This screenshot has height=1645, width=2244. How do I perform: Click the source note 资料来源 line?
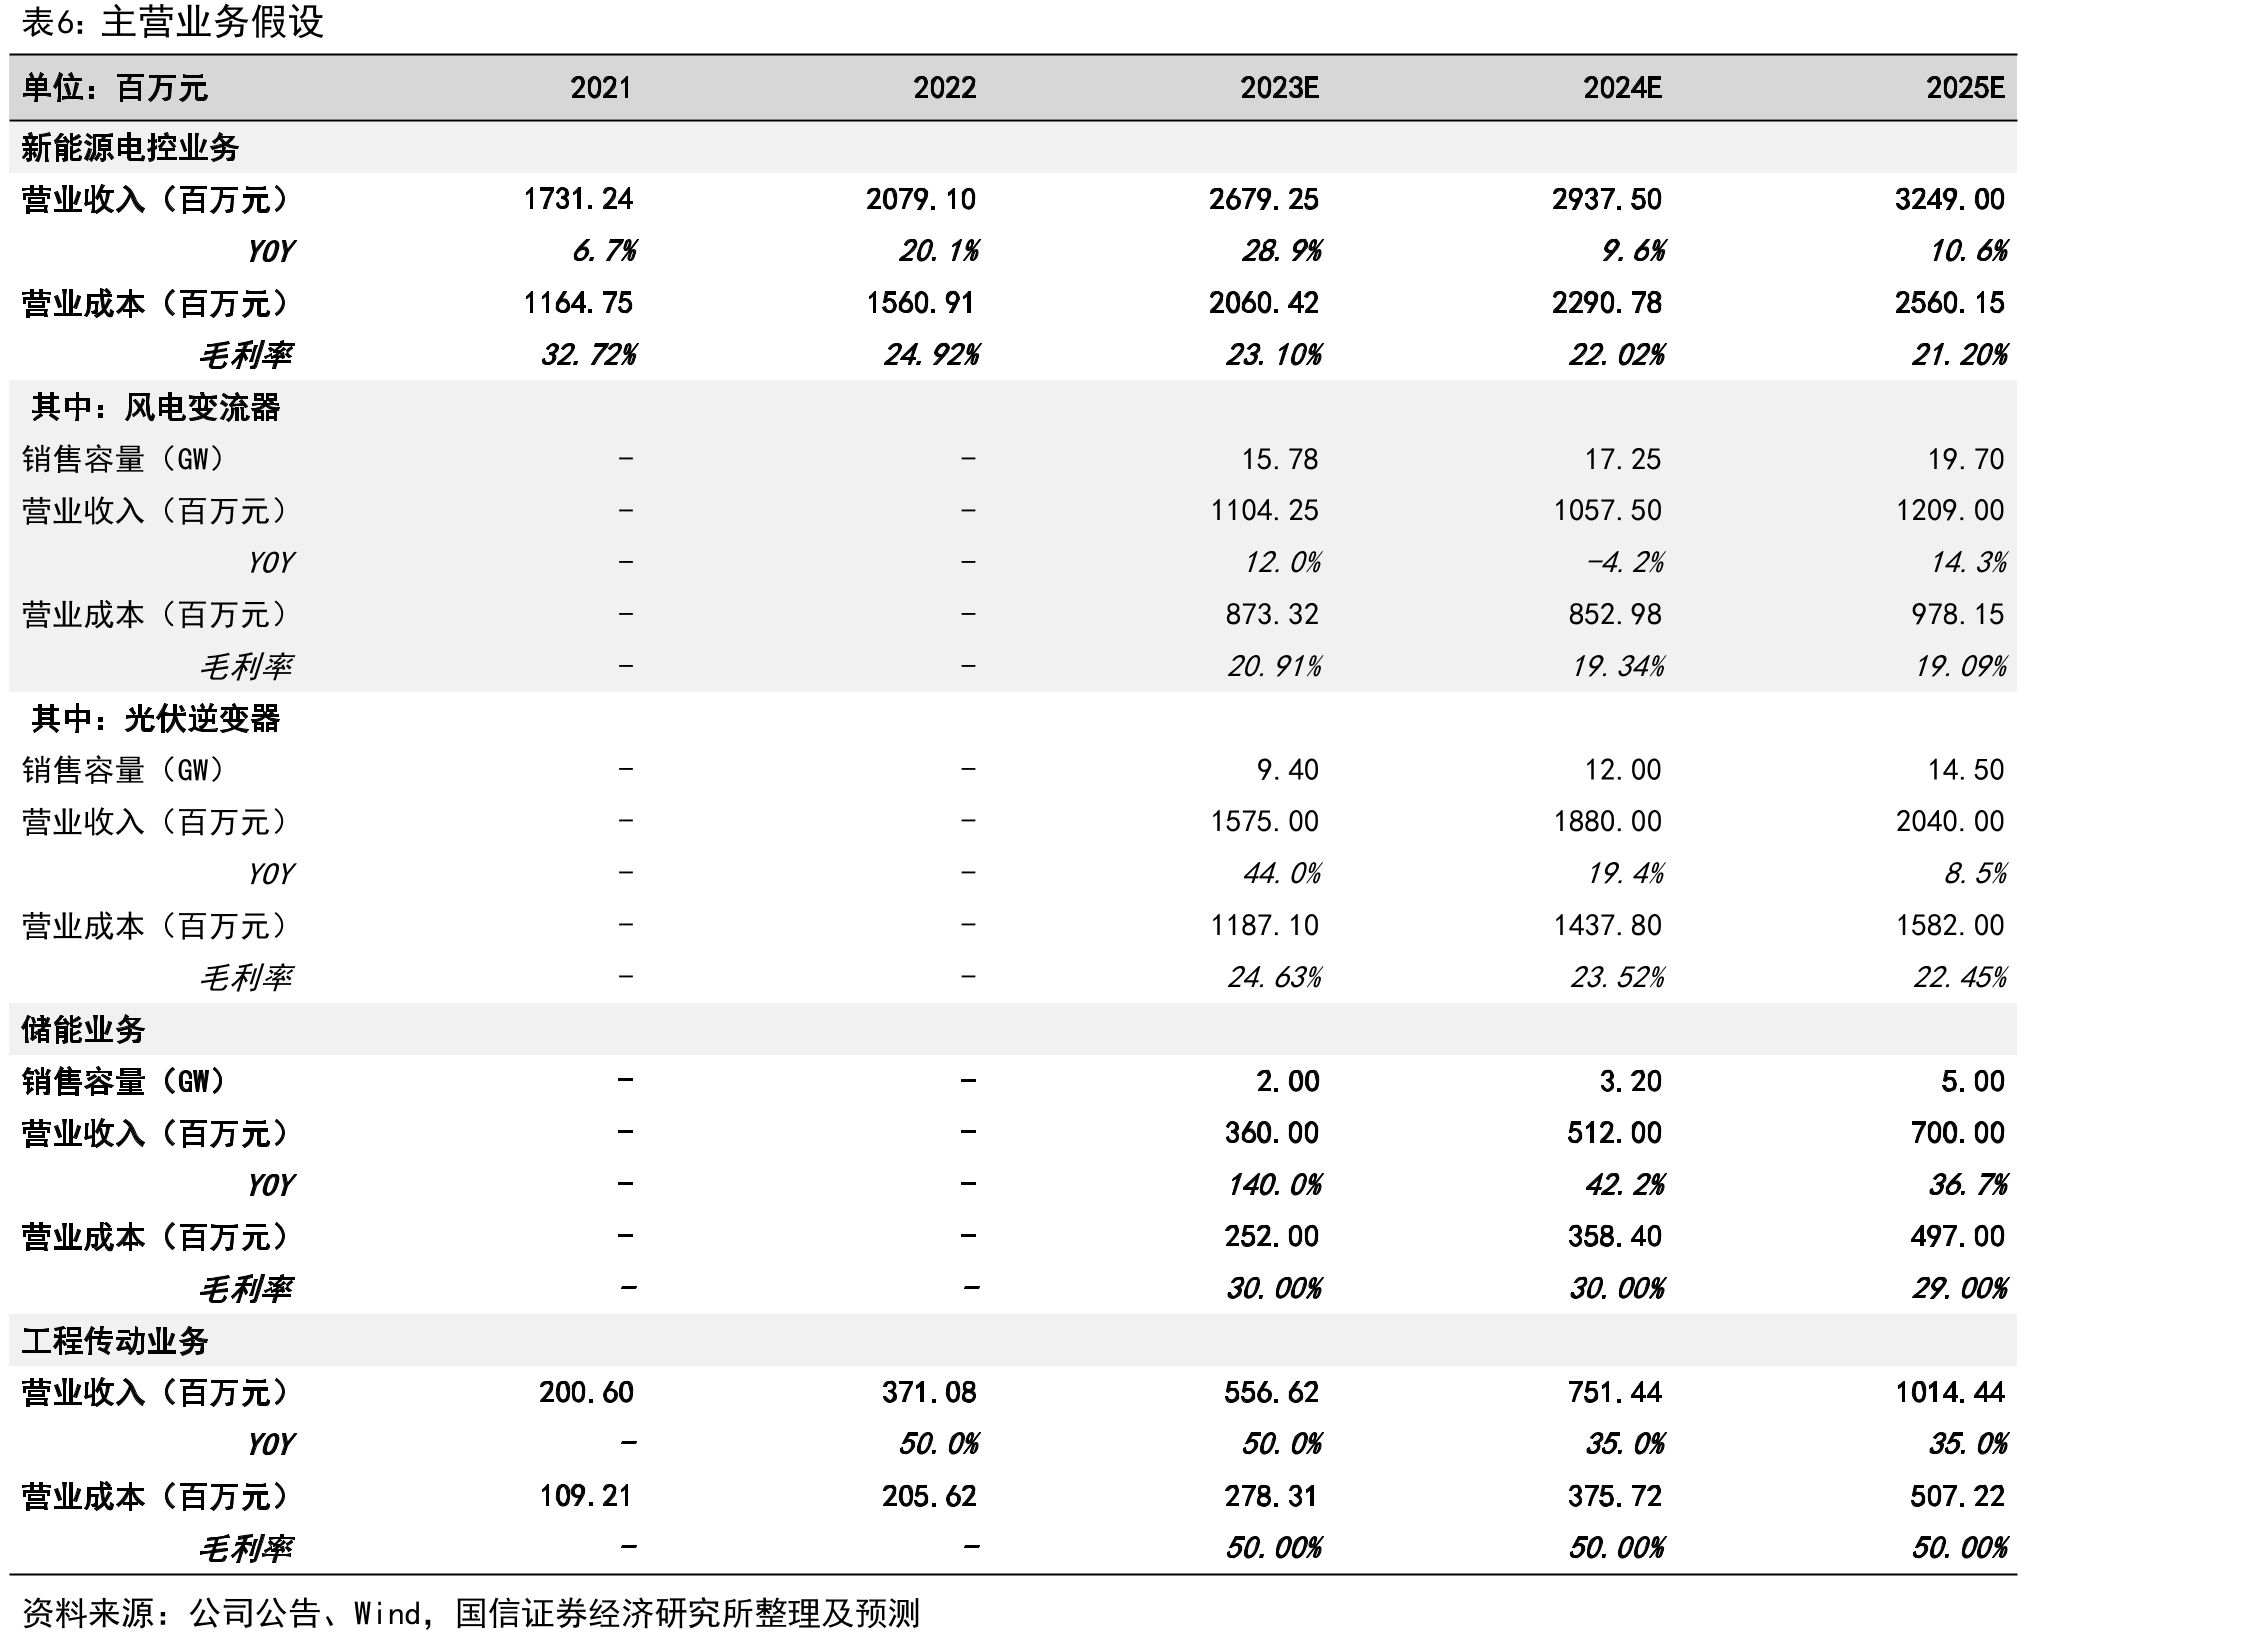point(470,1613)
